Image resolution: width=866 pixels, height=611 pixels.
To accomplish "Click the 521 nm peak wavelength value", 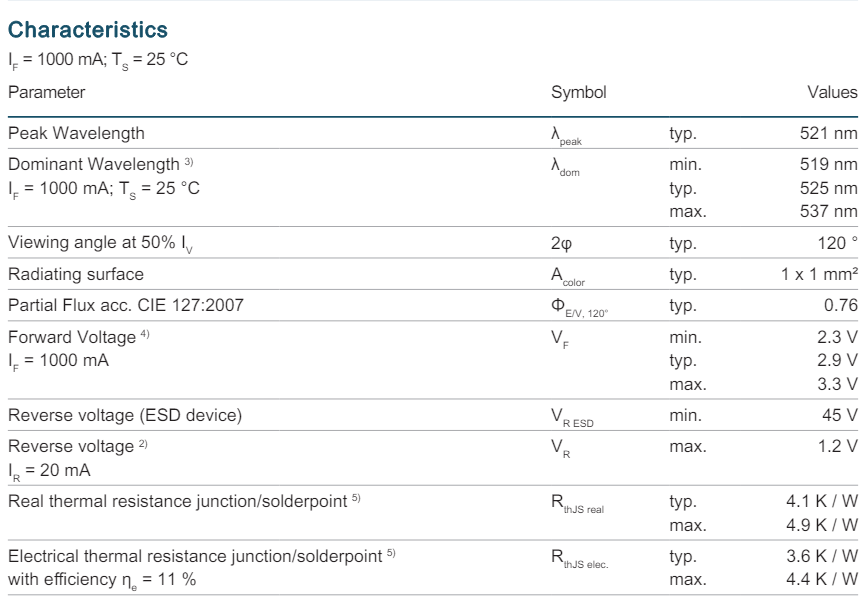I will [x=832, y=133].
